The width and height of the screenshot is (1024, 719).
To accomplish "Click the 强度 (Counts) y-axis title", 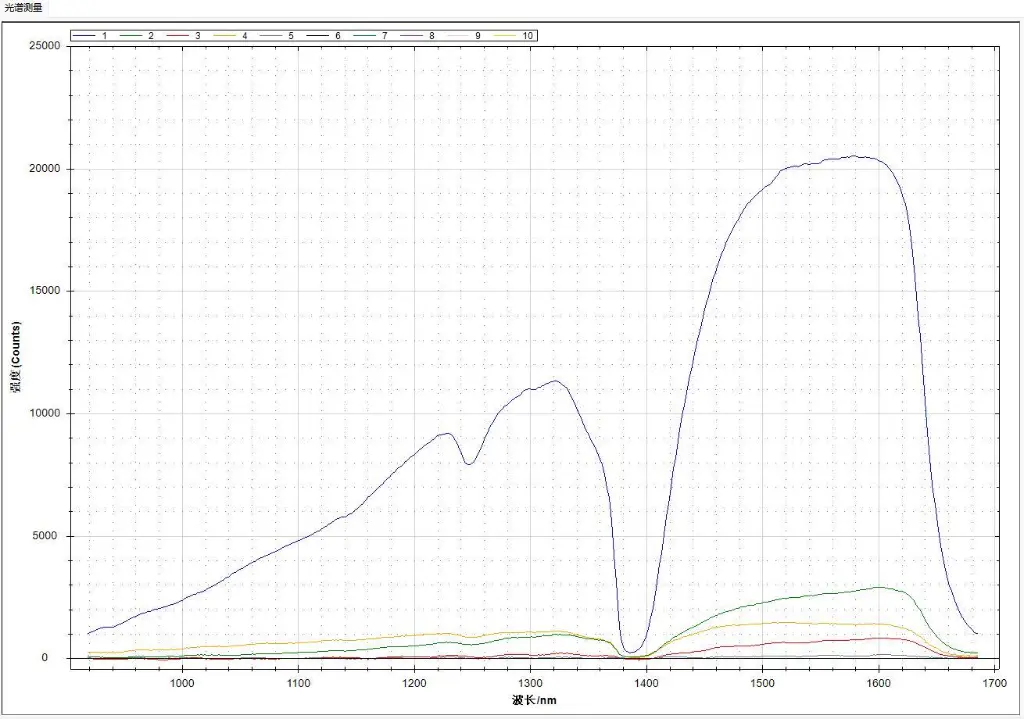I will click(x=15, y=357).
